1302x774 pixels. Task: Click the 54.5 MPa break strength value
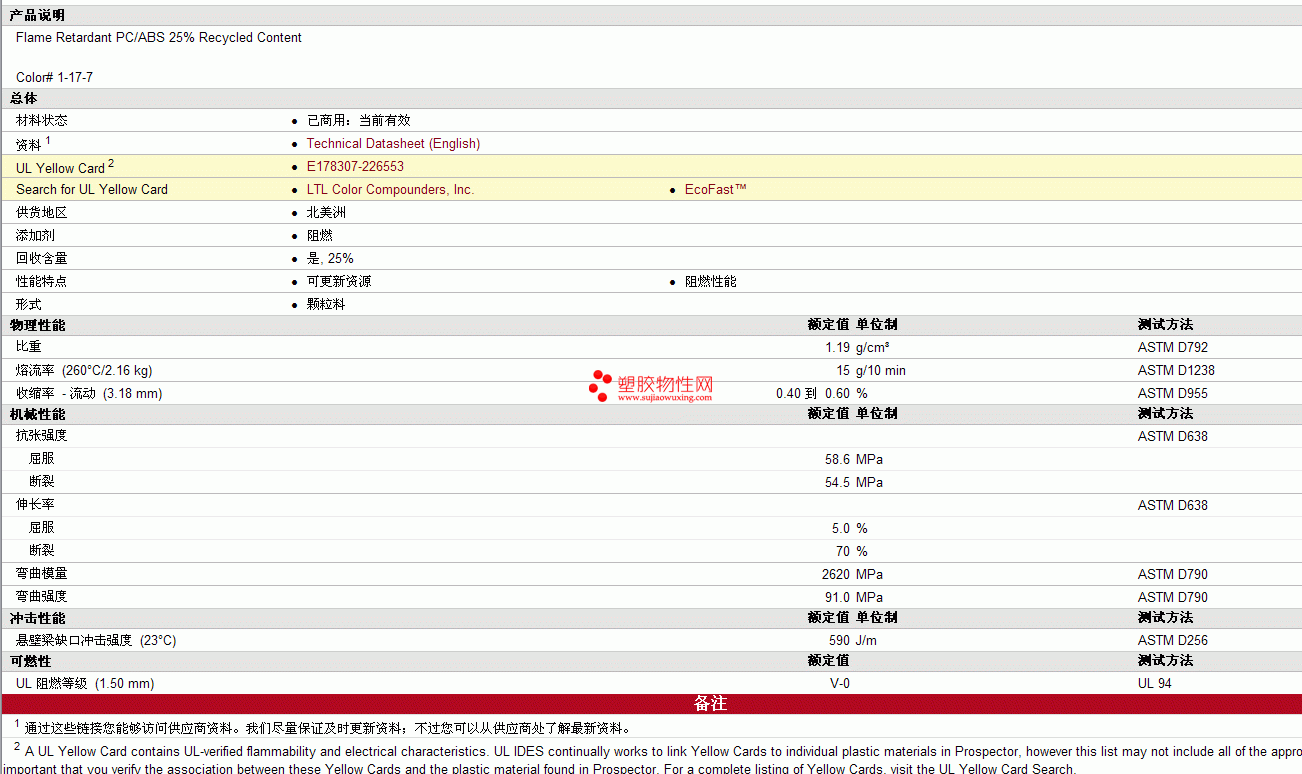854,483
